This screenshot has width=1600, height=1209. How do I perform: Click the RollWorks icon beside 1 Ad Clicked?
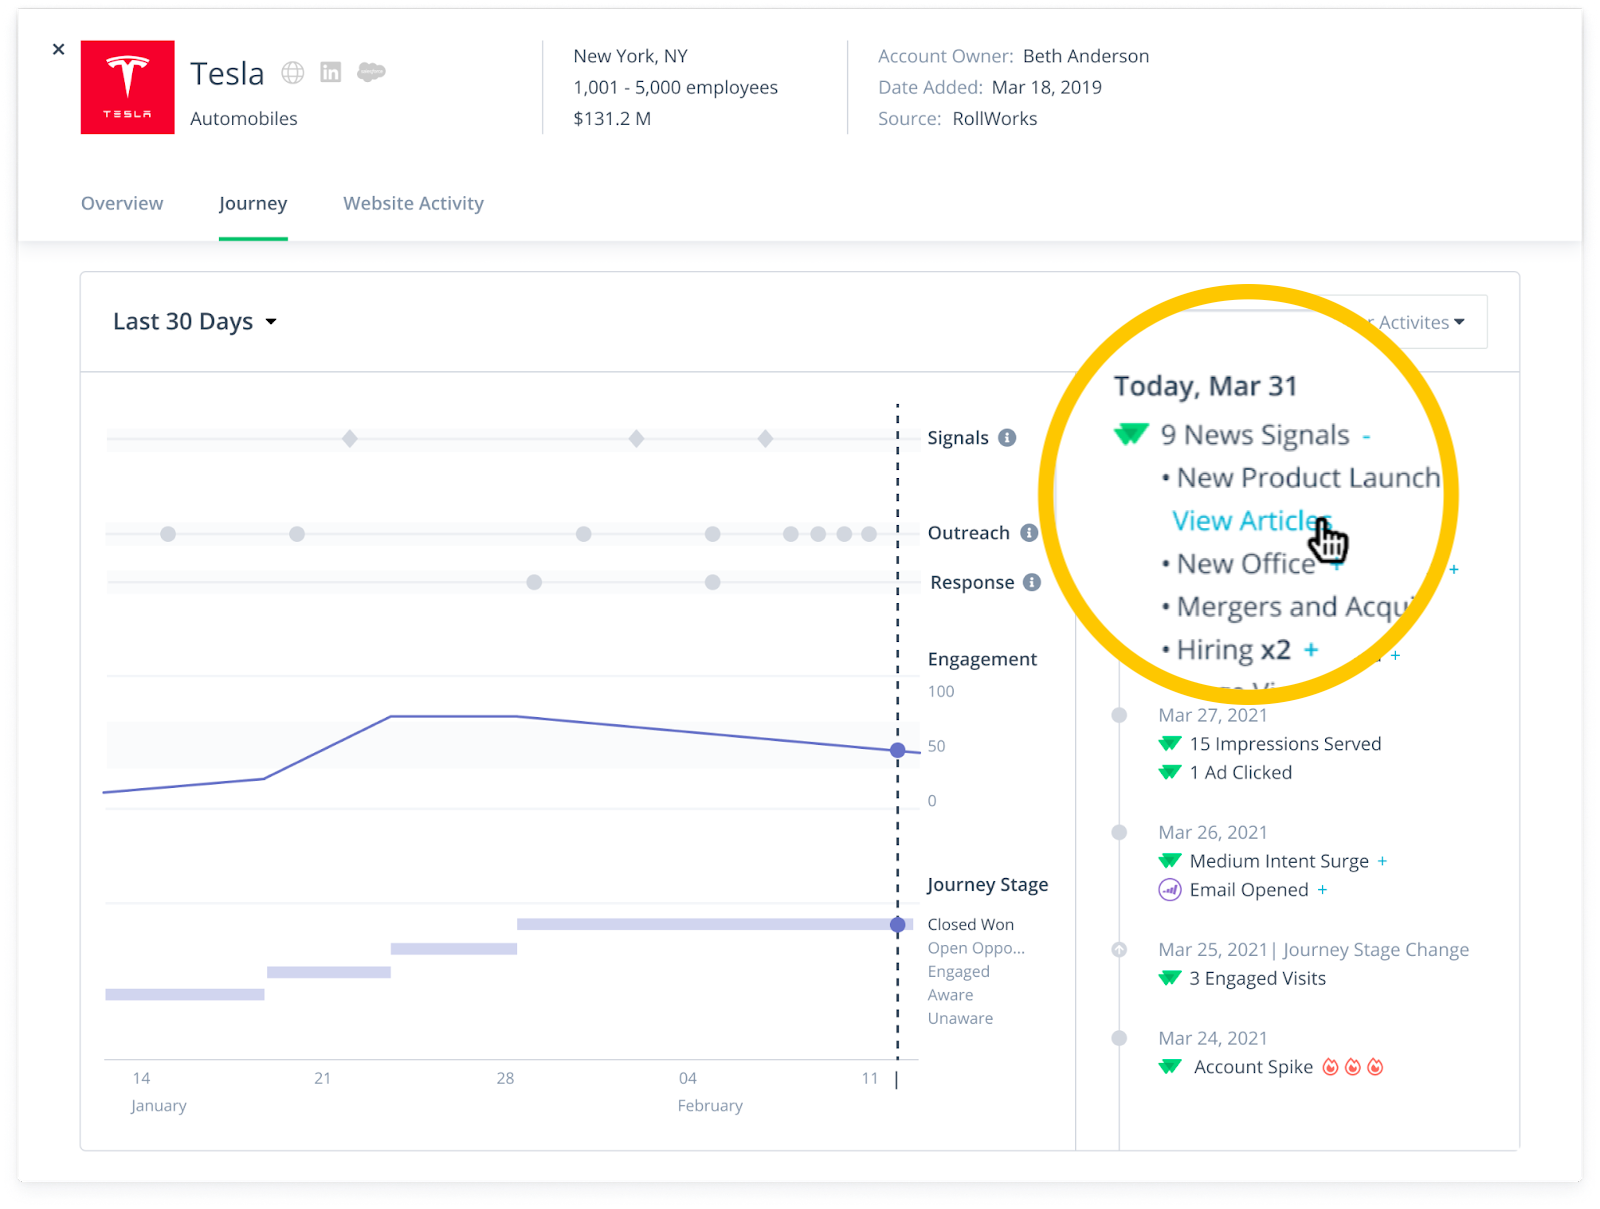point(1170,772)
